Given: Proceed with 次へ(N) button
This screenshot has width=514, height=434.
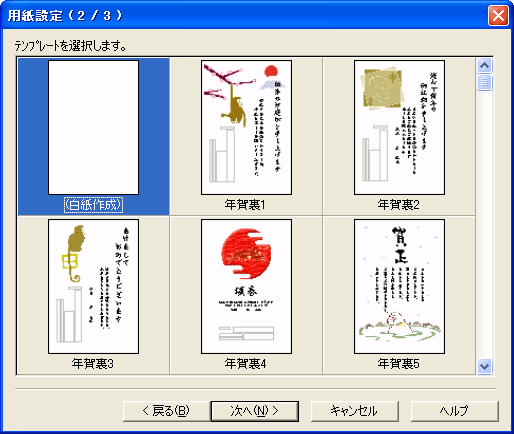Looking at the screenshot, I should coord(255,411).
